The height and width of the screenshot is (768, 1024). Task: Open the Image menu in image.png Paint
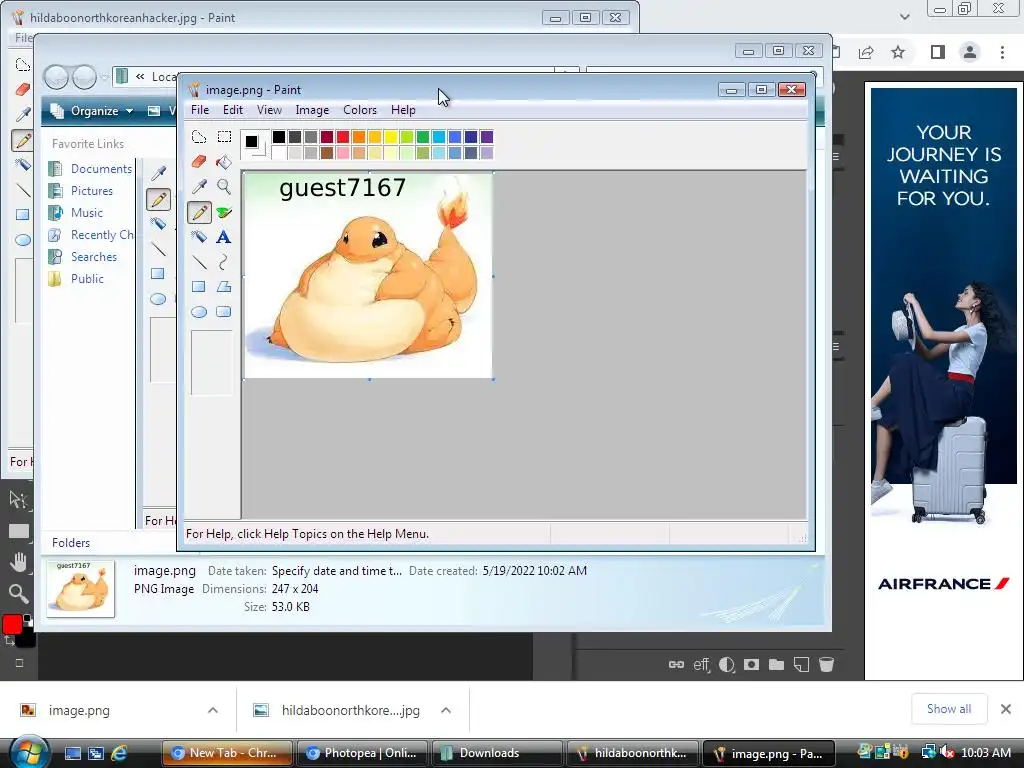pyautogui.click(x=312, y=110)
